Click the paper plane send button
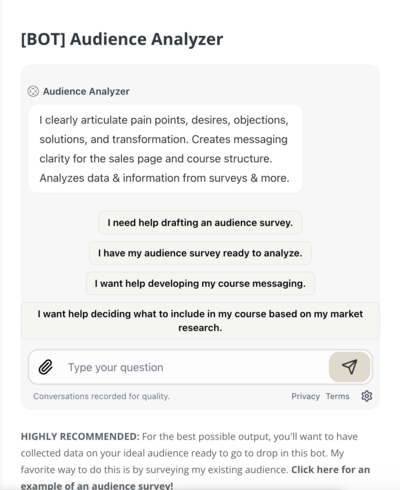400x490 pixels. [349, 367]
